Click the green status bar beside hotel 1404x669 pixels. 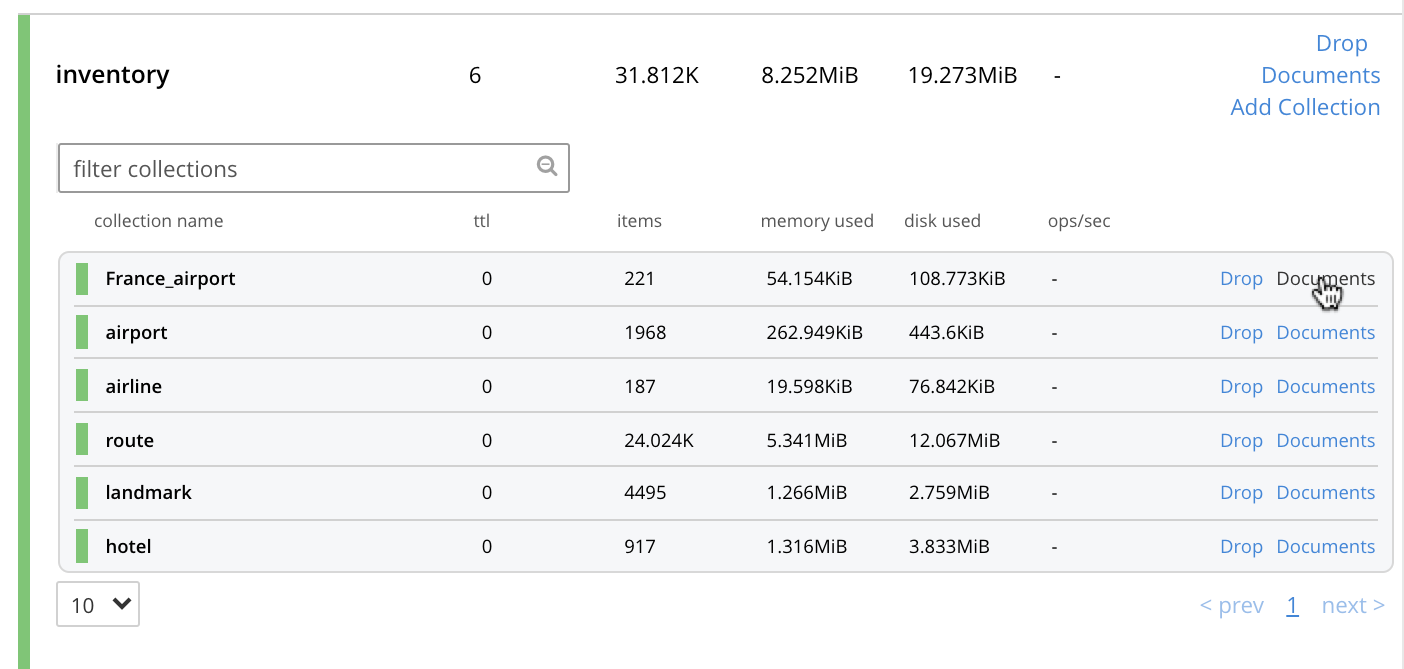click(x=82, y=547)
